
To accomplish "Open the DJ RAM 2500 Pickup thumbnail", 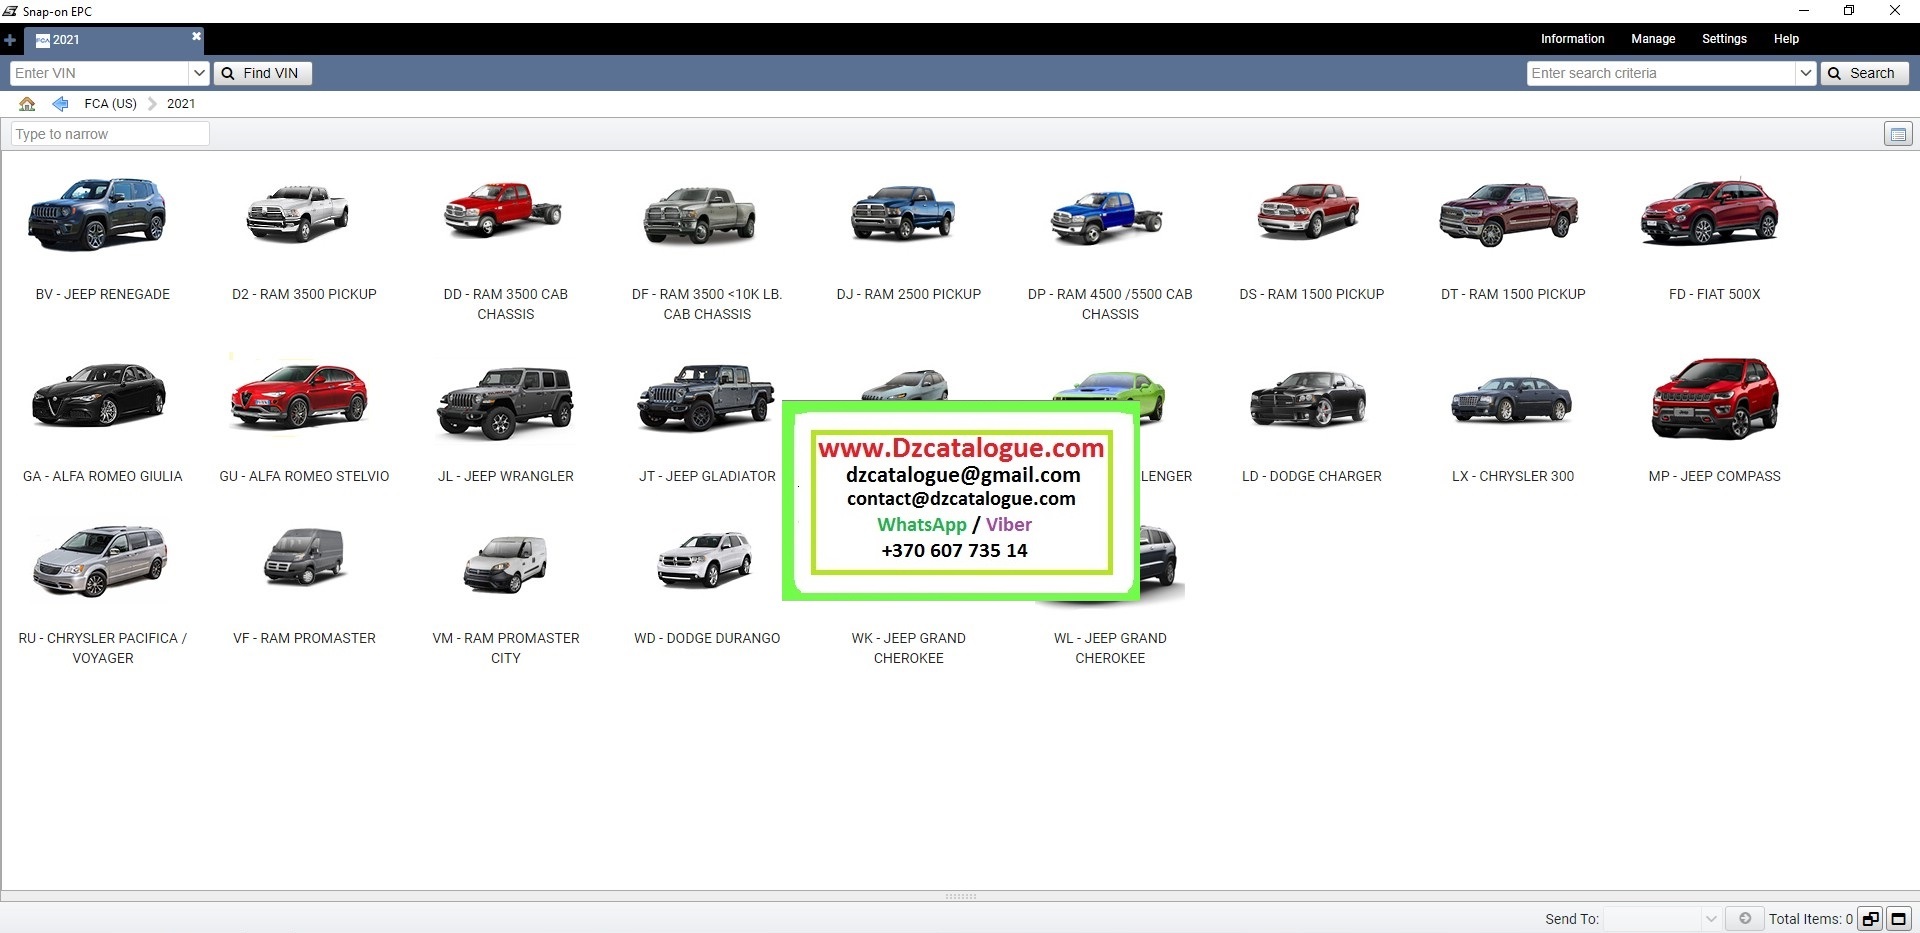I will tap(903, 213).
